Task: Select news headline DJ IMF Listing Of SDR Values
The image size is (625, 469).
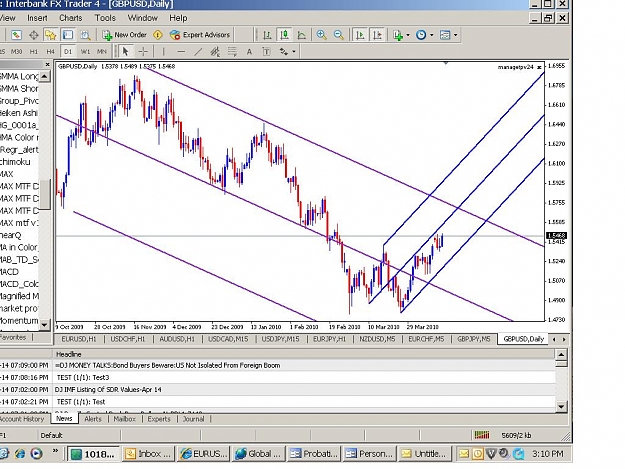Action: tap(108, 390)
